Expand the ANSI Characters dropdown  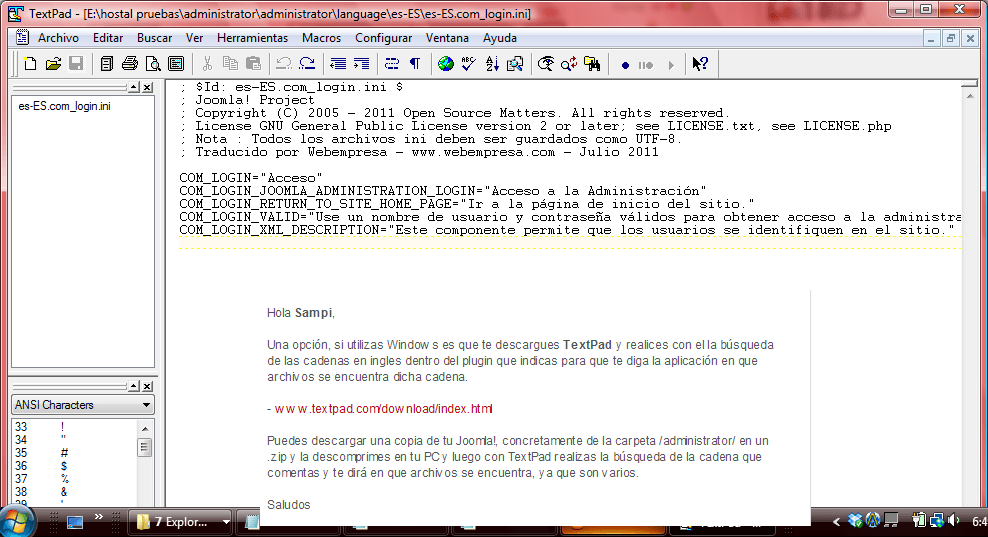(x=146, y=405)
